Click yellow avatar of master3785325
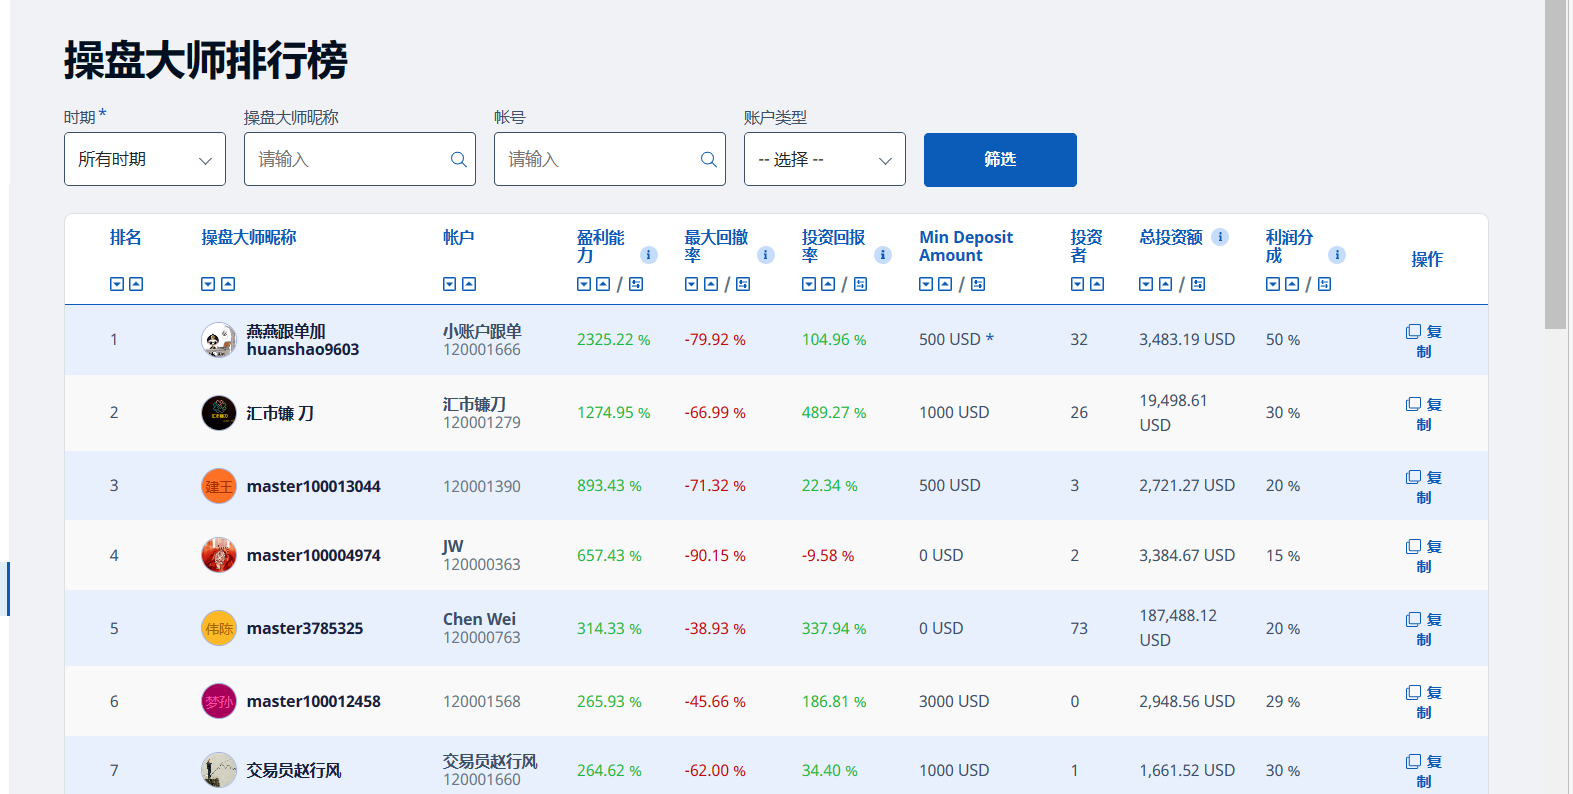 click(219, 628)
